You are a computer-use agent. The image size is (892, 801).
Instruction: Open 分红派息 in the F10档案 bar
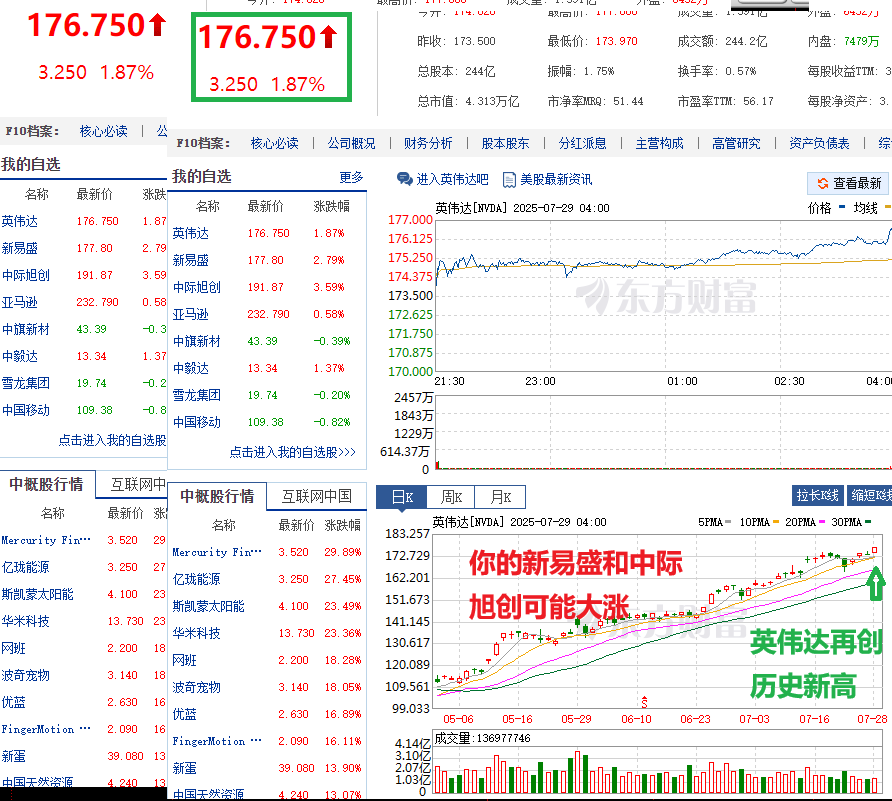coord(583,143)
